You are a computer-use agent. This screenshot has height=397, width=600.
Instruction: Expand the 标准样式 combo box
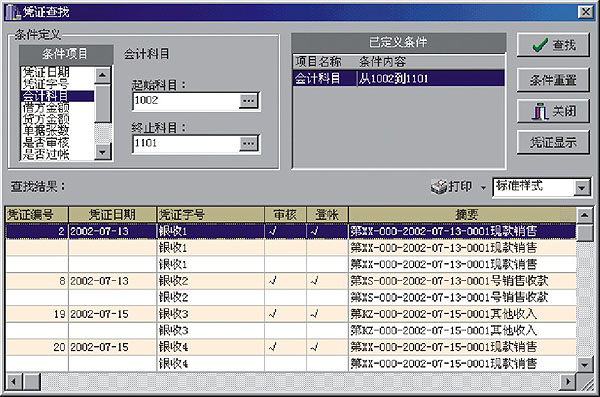tap(582, 188)
